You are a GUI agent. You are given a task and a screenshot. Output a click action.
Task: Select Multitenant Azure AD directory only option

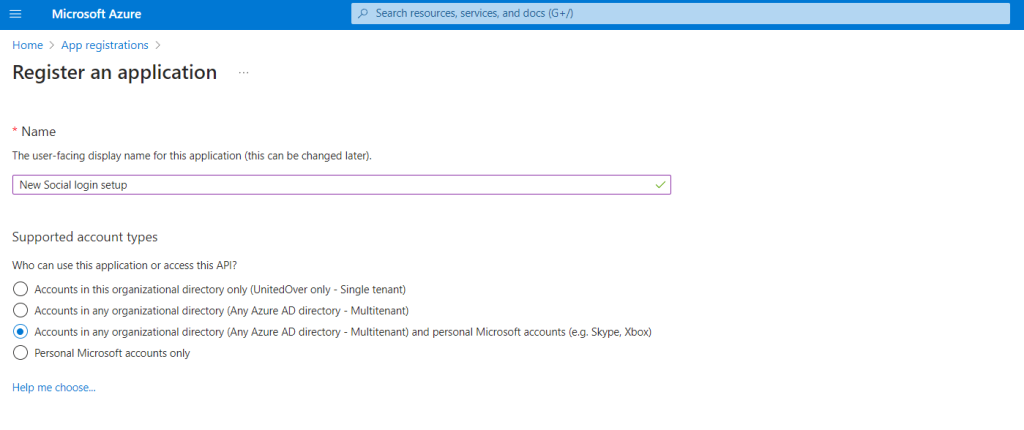pos(20,310)
